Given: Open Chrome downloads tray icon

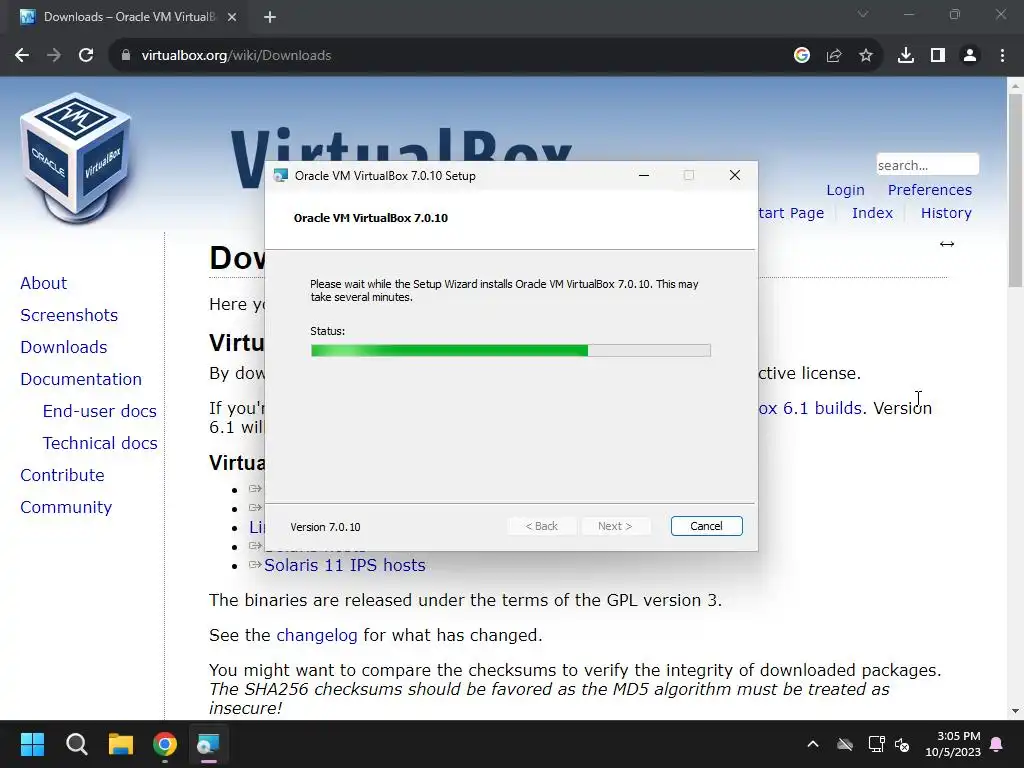Looking at the screenshot, I should [x=905, y=56].
